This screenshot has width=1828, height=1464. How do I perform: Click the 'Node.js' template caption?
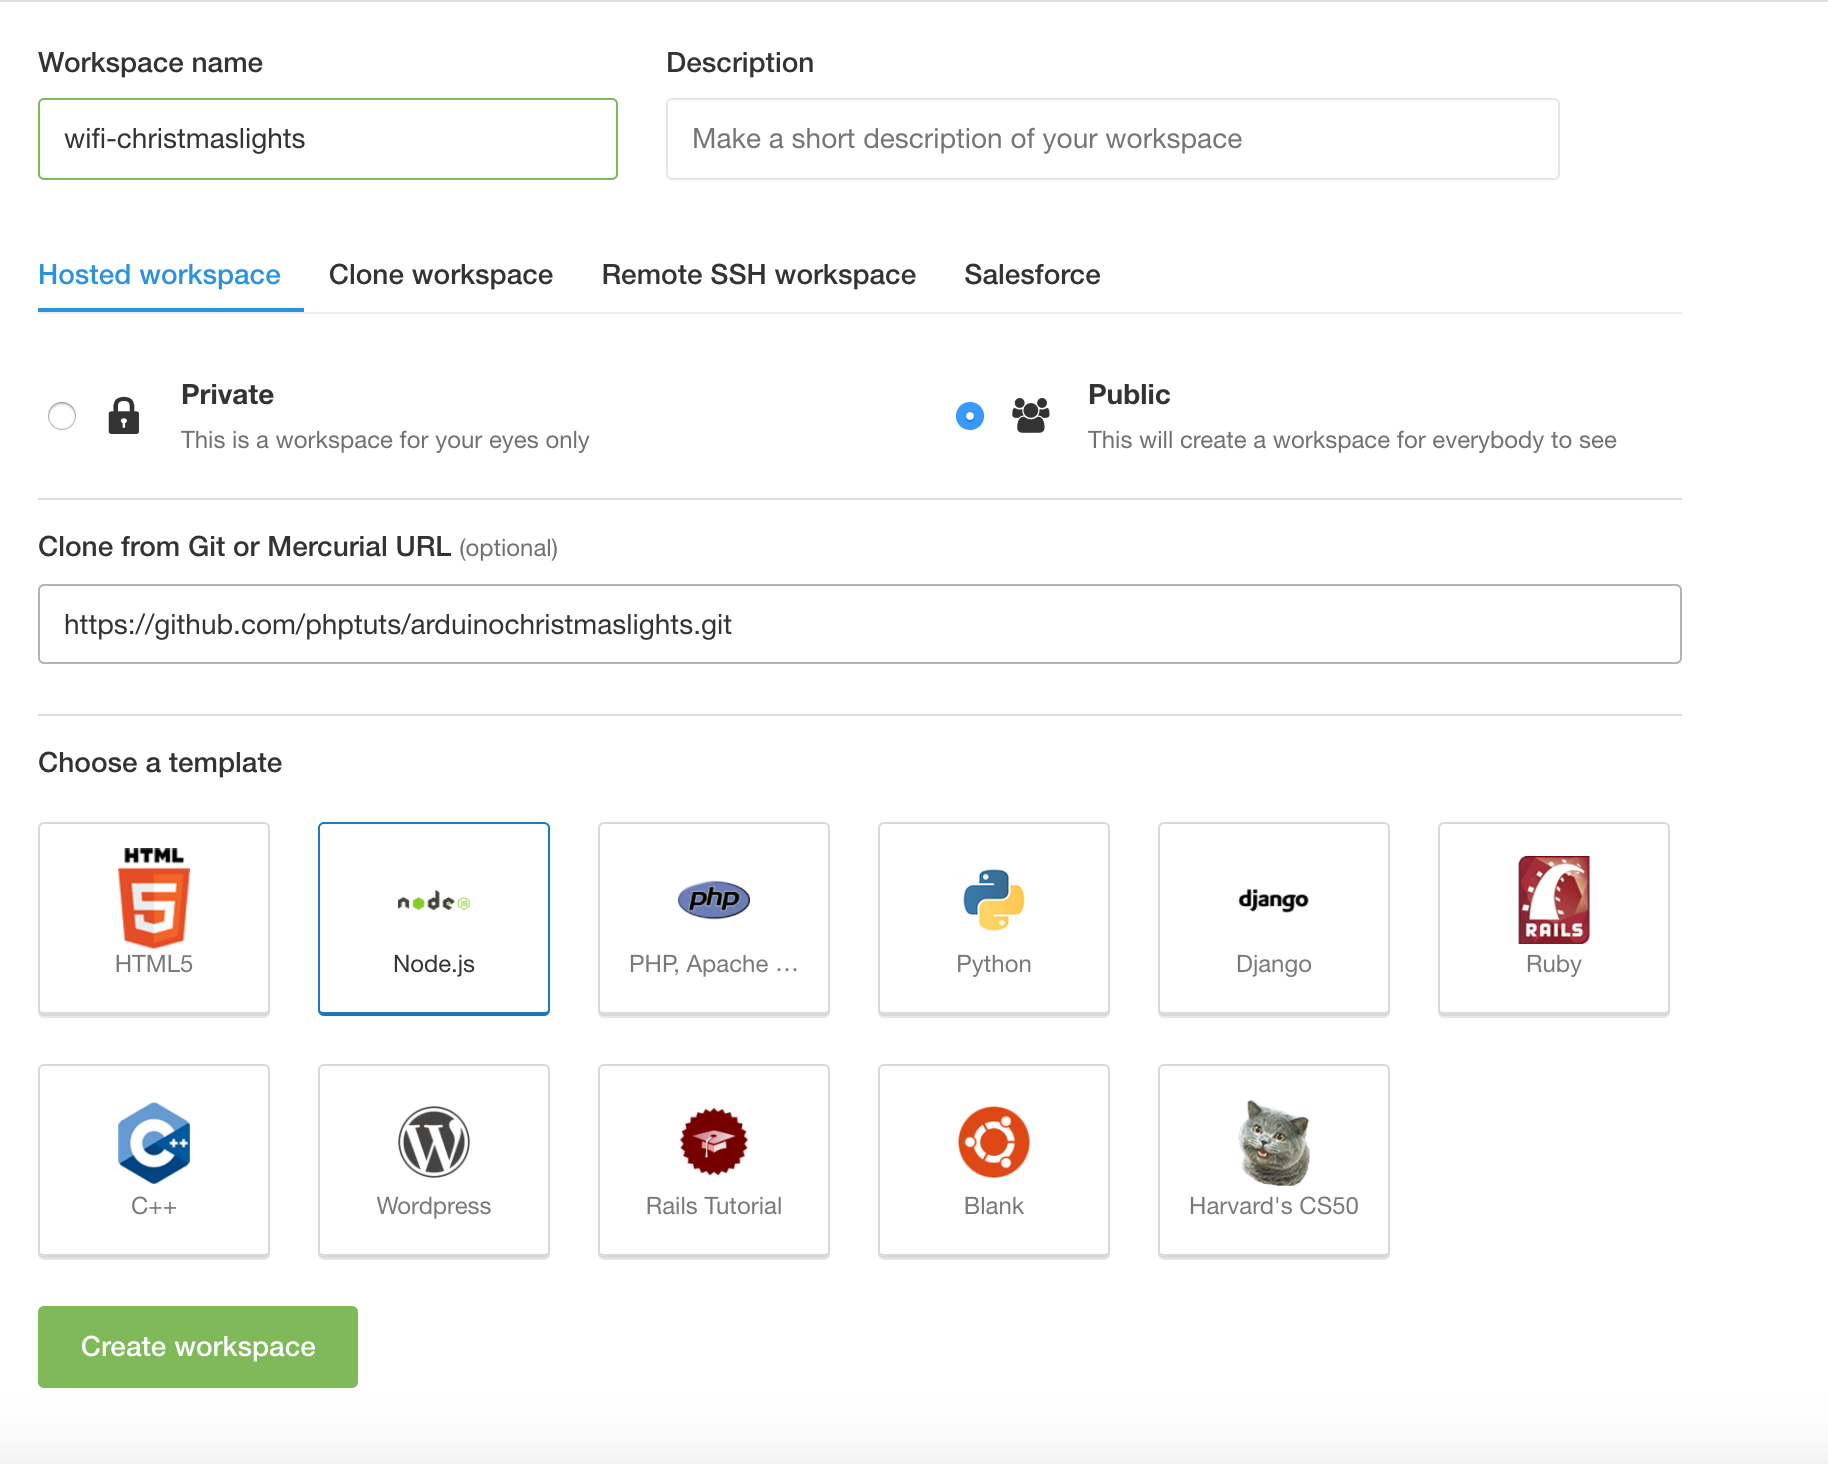pos(434,964)
